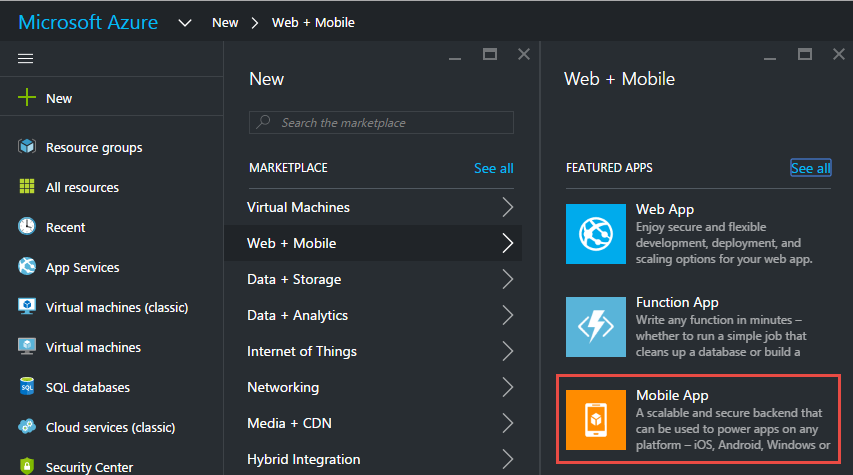Image resolution: width=853 pixels, height=475 pixels.
Task: Expand the dropdown next to Microsoft Azure
Action: pyautogui.click(x=185, y=23)
